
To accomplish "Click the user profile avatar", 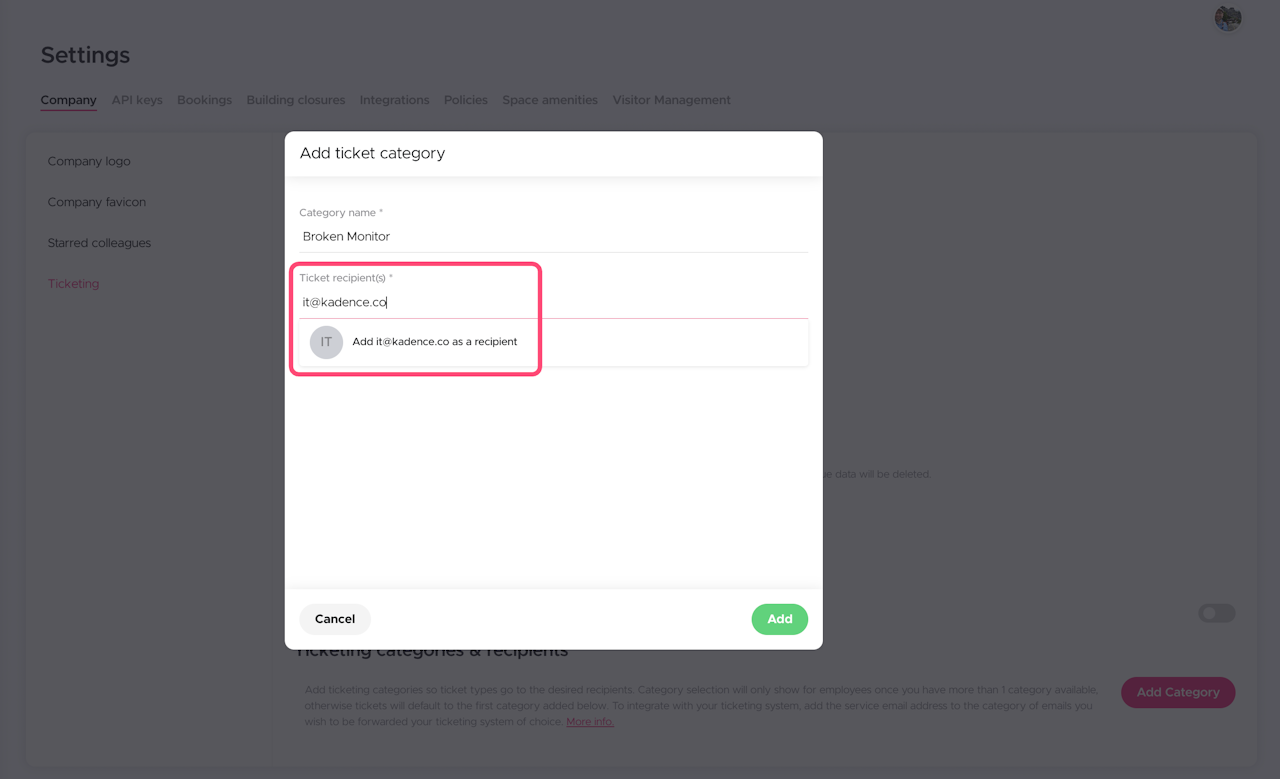I will [x=1228, y=18].
